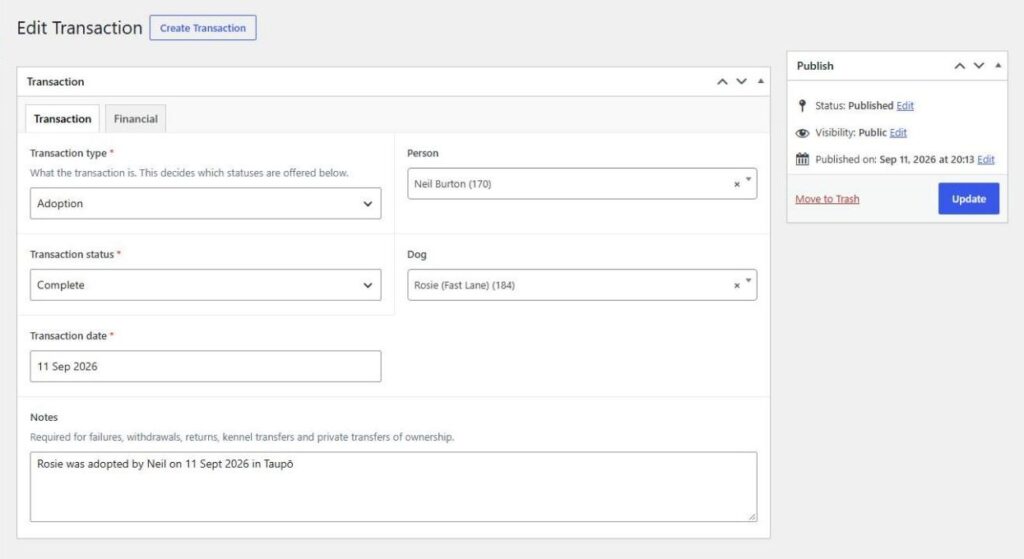Open the Transaction status dropdown
Image resolution: width=1024 pixels, height=559 pixels.
[x=205, y=285]
